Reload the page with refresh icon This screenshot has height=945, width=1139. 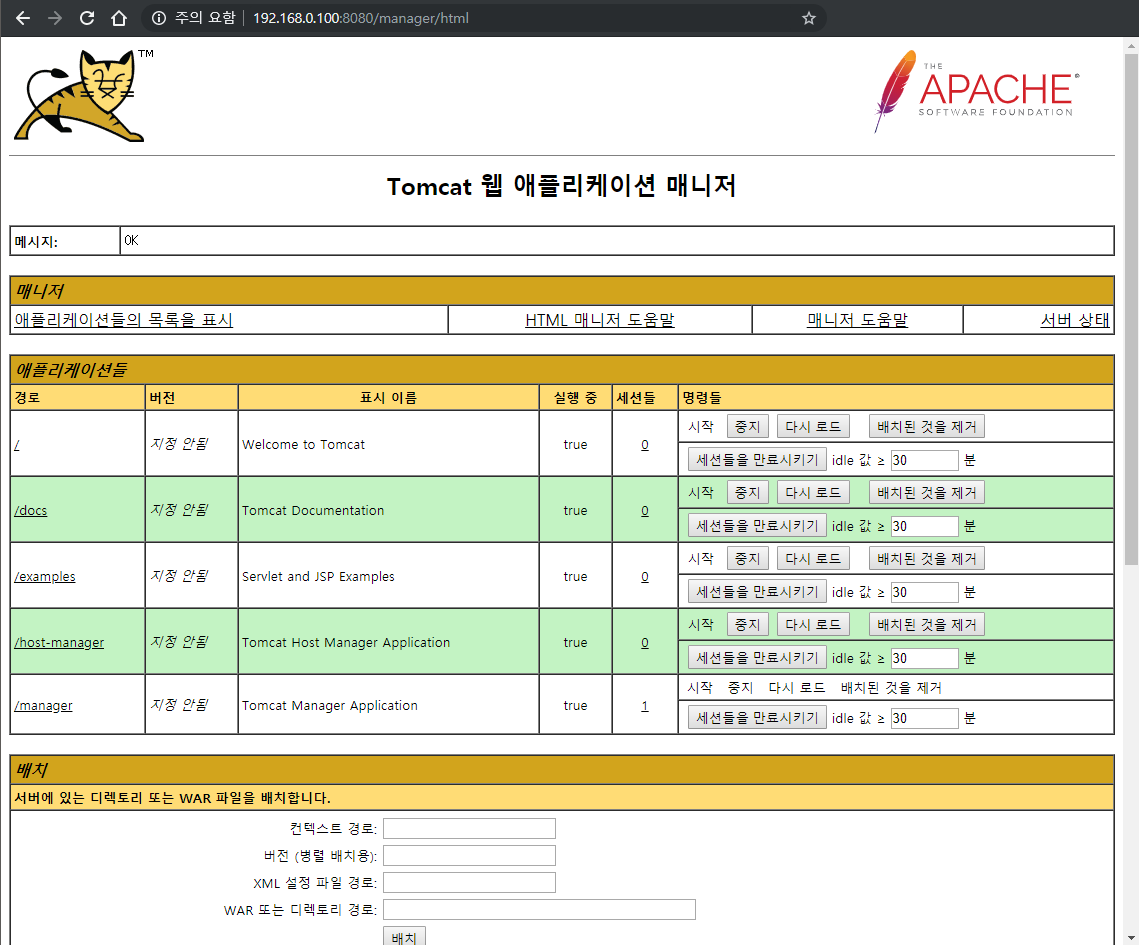(86, 18)
